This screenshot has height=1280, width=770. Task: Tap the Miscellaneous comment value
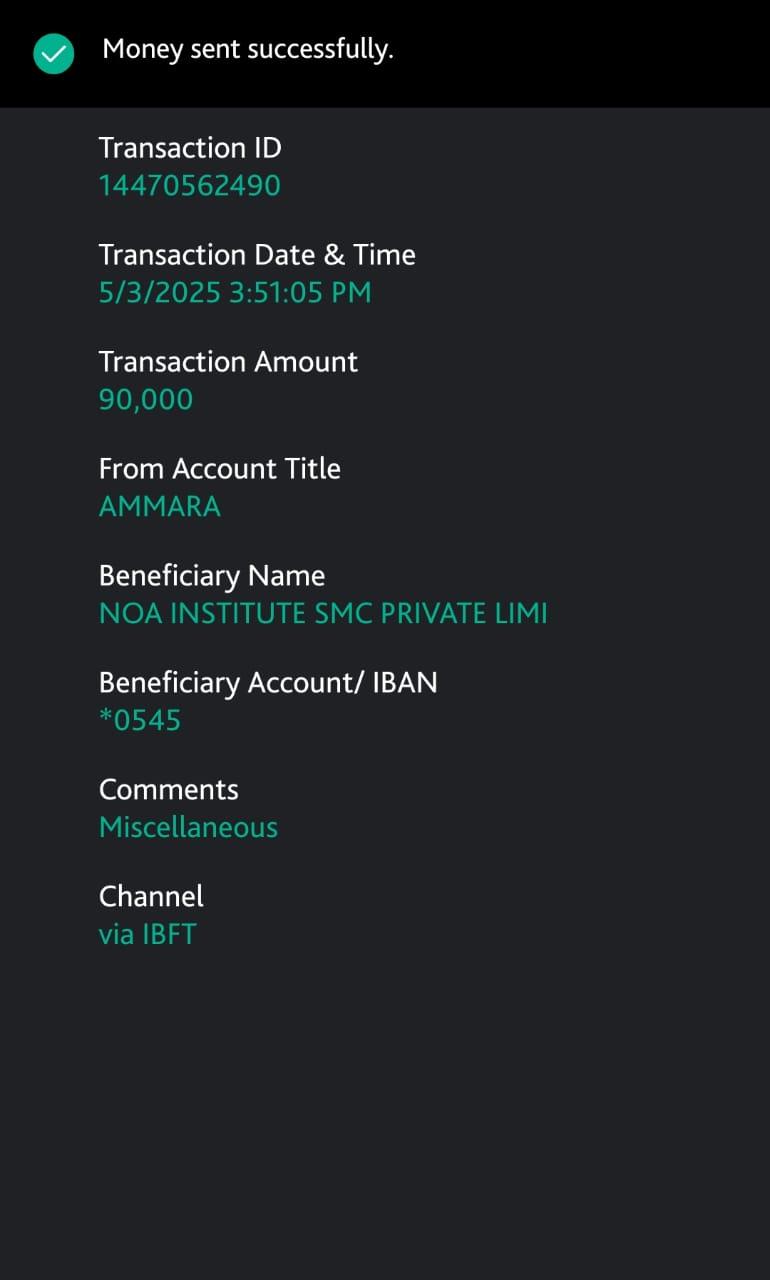188,828
